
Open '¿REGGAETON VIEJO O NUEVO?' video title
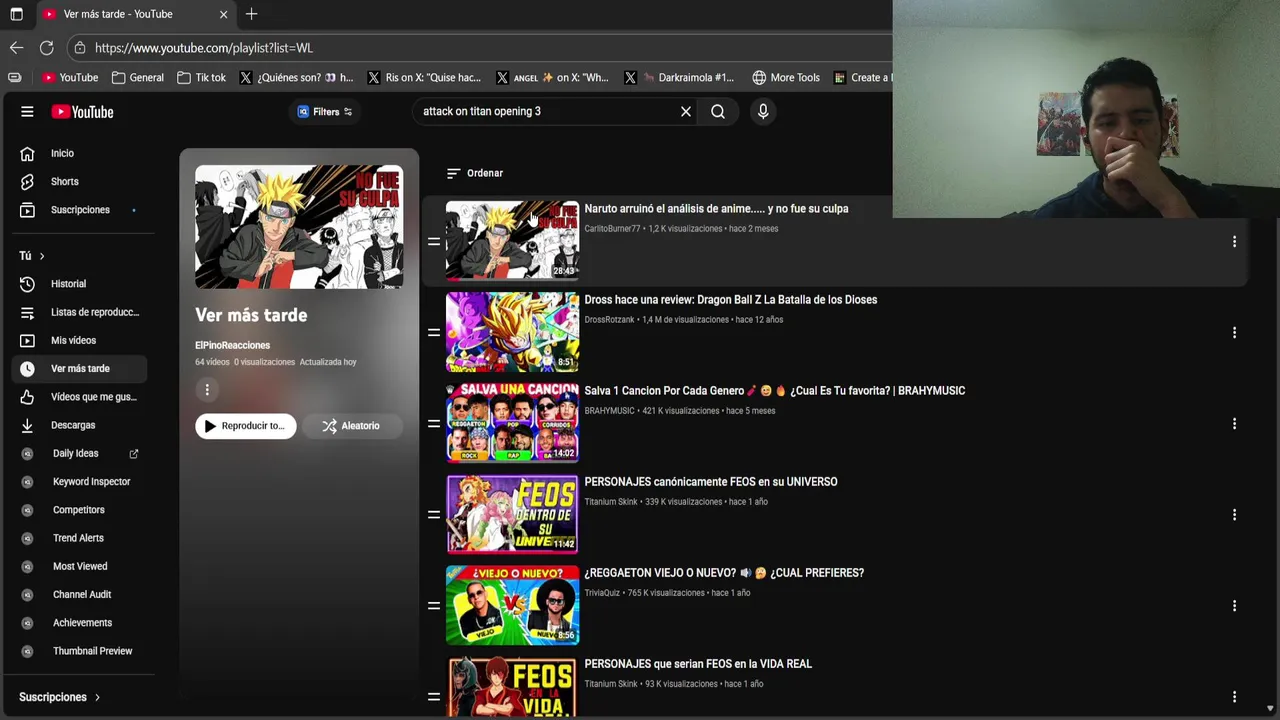pyautogui.click(x=724, y=573)
